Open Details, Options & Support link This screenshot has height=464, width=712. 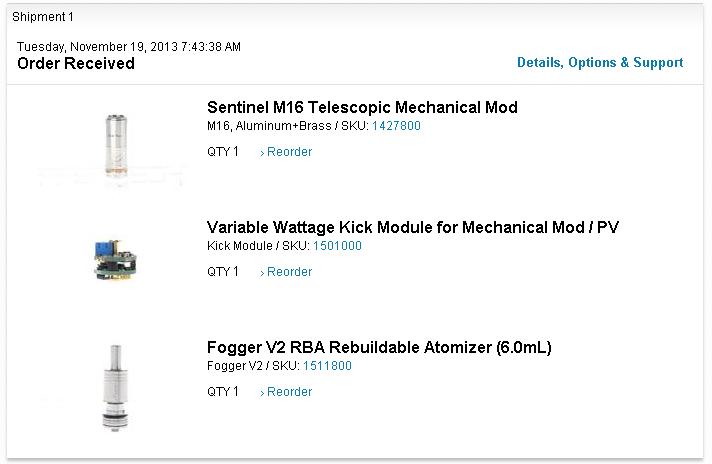pos(600,63)
